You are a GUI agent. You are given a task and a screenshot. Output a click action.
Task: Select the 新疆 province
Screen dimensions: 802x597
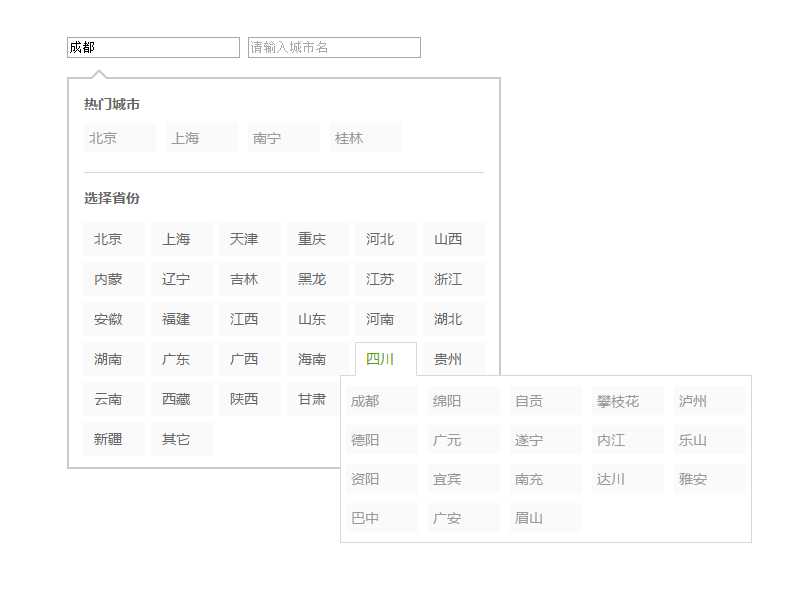[x=114, y=439]
